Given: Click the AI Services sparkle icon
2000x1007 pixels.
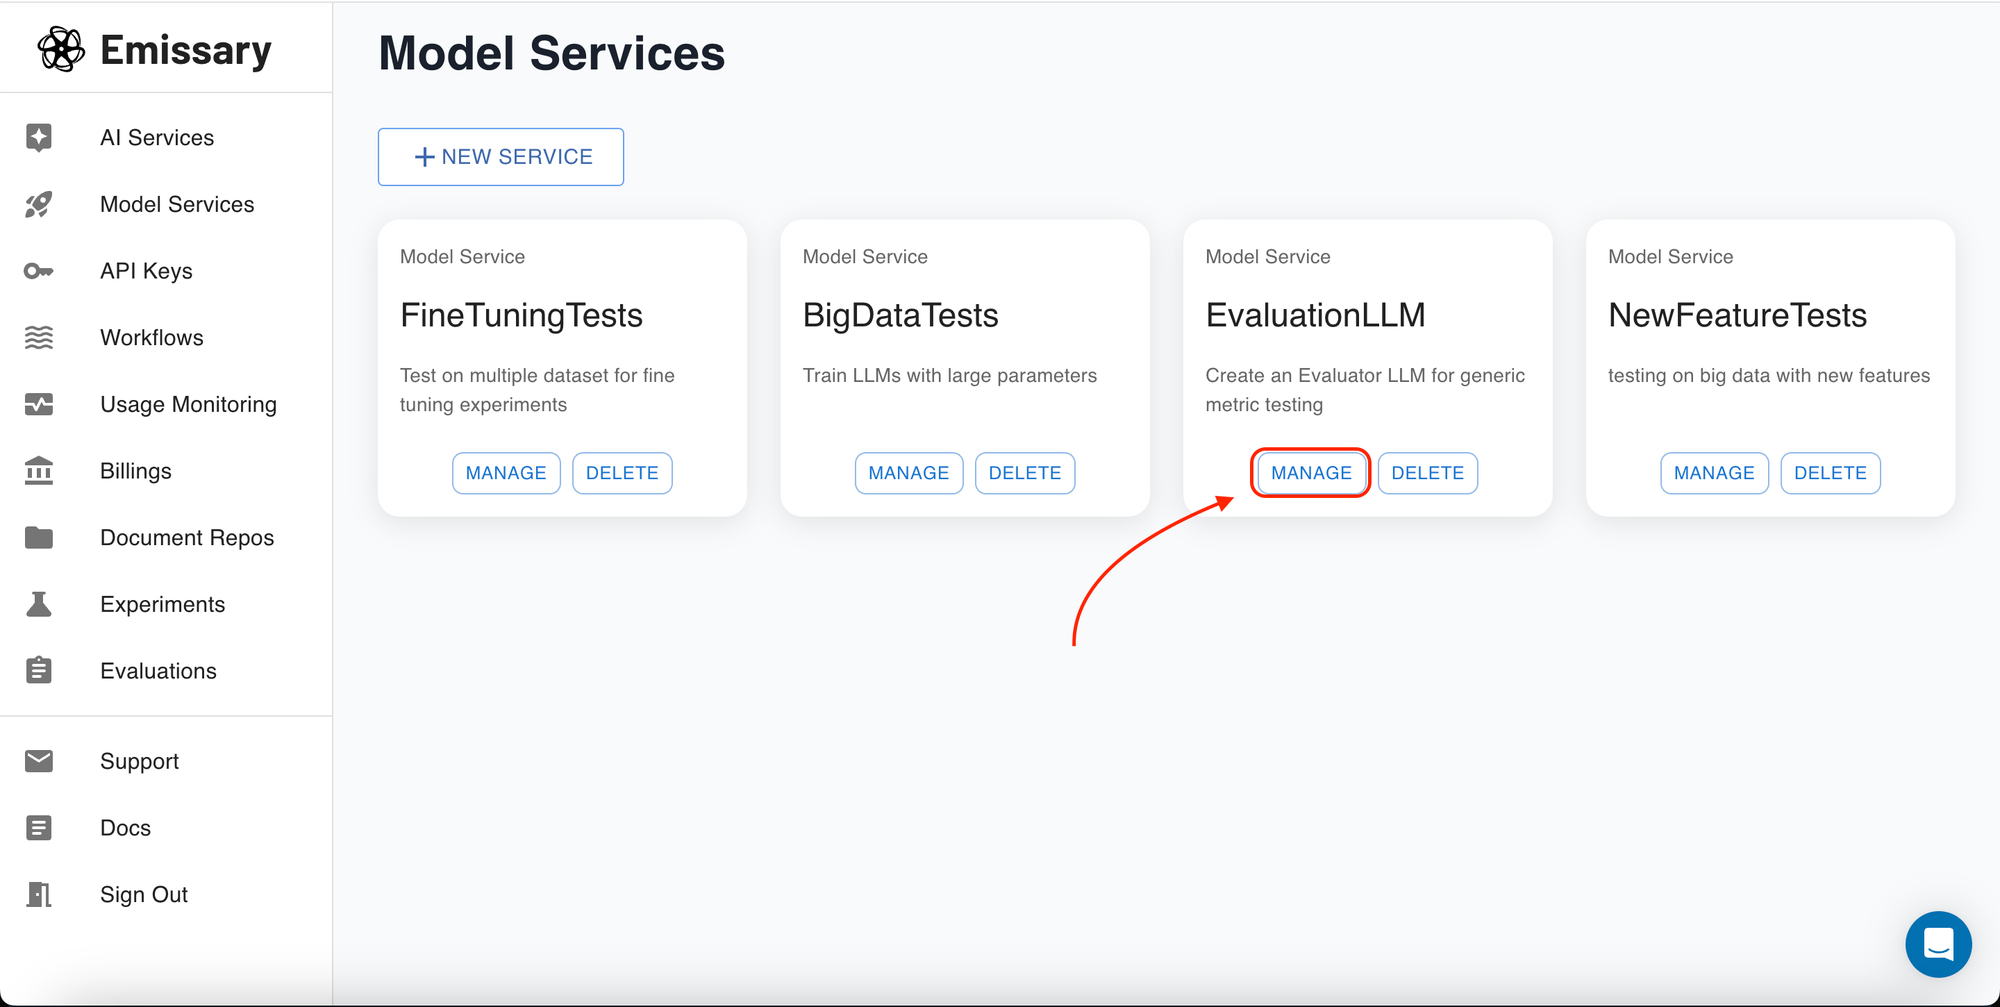Looking at the screenshot, I should point(39,137).
